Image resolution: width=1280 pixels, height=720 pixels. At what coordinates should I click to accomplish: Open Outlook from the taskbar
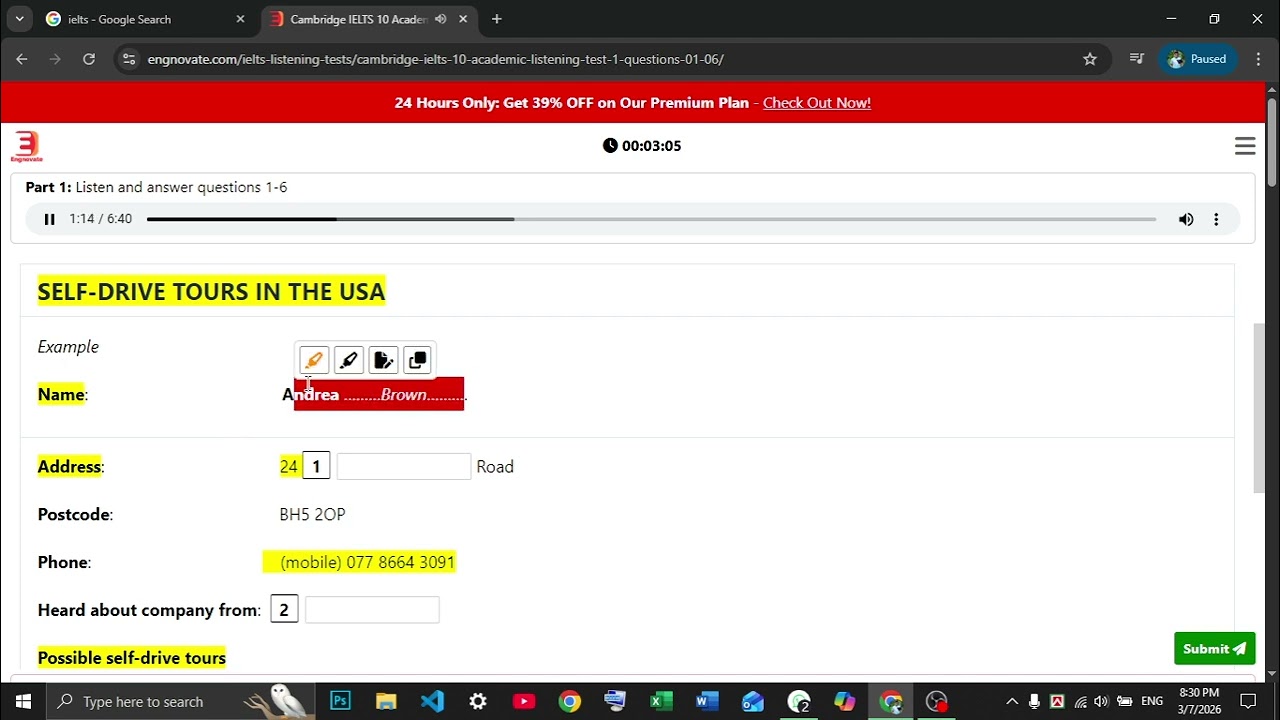(x=753, y=701)
